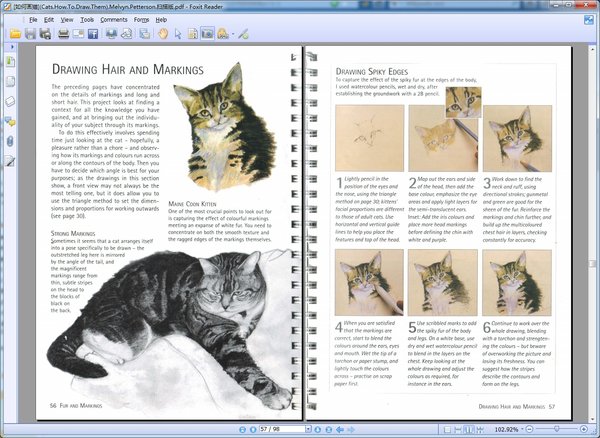600x438 pixels.
Task: Open the Forms menu
Action: coord(141,20)
